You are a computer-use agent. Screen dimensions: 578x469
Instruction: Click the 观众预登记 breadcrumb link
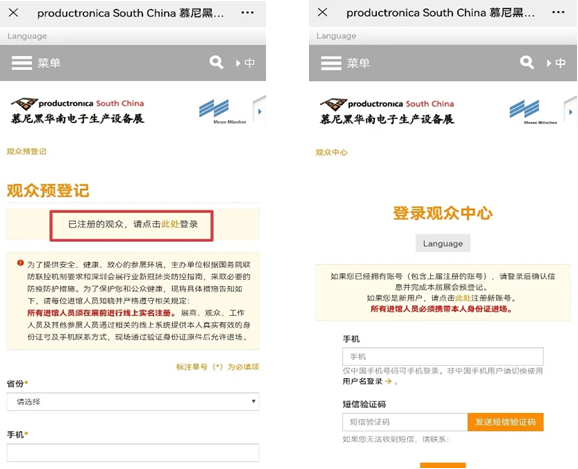click(x=27, y=152)
